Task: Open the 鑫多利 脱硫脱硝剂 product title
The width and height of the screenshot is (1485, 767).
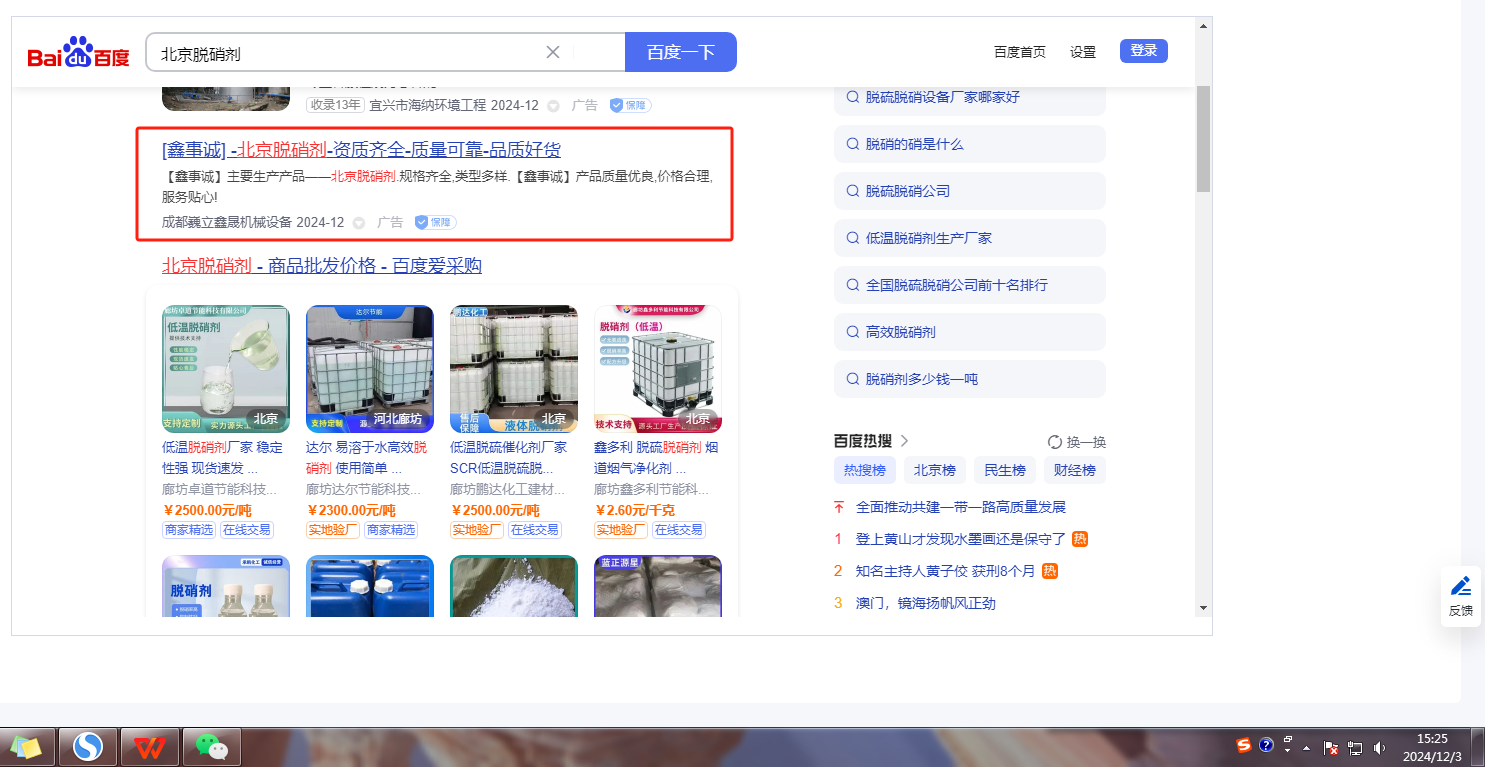Action: pos(656,457)
